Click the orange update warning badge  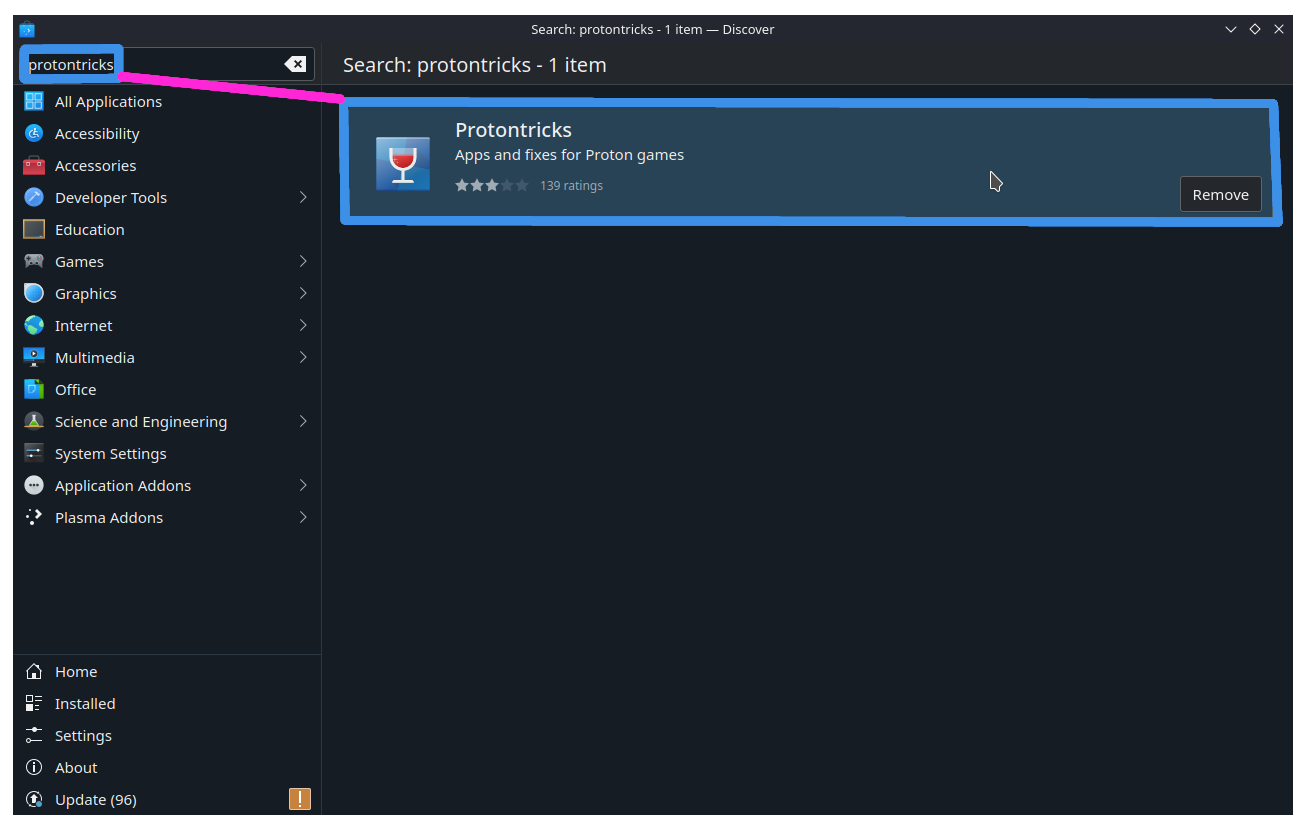(300, 799)
